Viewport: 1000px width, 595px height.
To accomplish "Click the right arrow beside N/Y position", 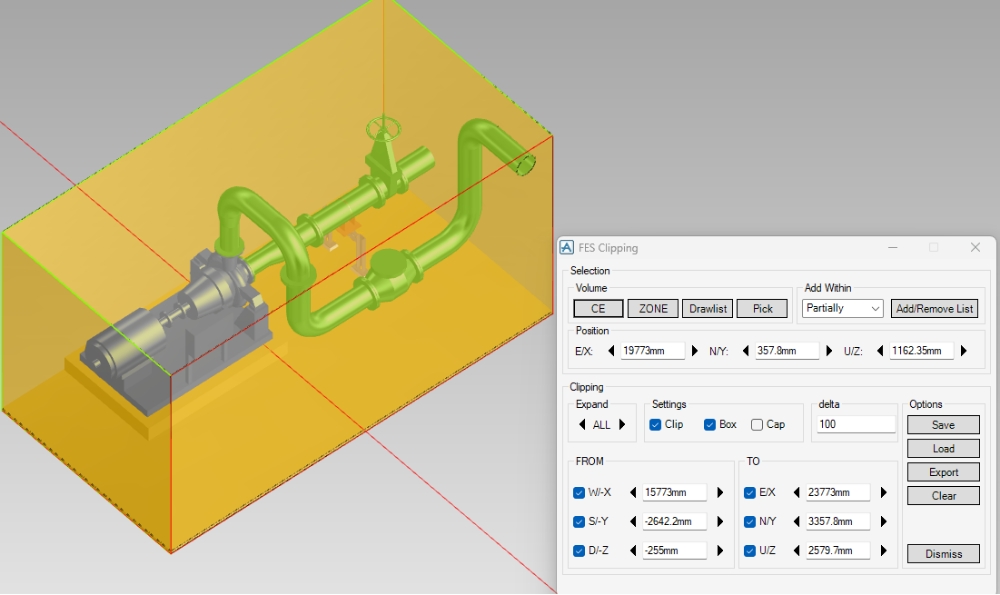I will pyautogui.click(x=829, y=351).
